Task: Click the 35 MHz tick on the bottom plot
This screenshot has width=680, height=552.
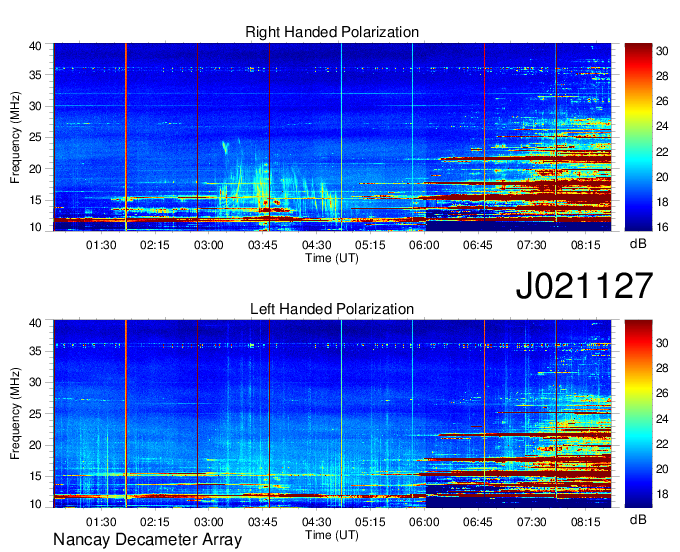Action: 36,351
